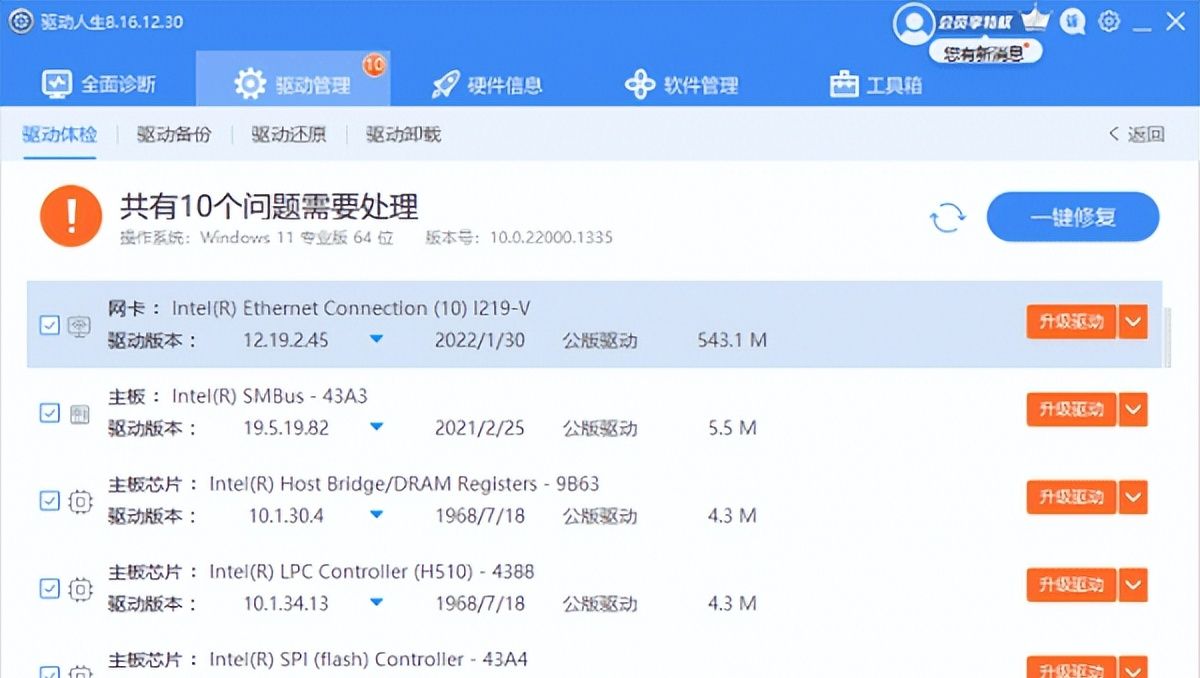Image resolution: width=1200 pixels, height=678 pixels.
Task: Open version dropdown for Host Bridge 10.1.30.4
Action: click(x=376, y=516)
